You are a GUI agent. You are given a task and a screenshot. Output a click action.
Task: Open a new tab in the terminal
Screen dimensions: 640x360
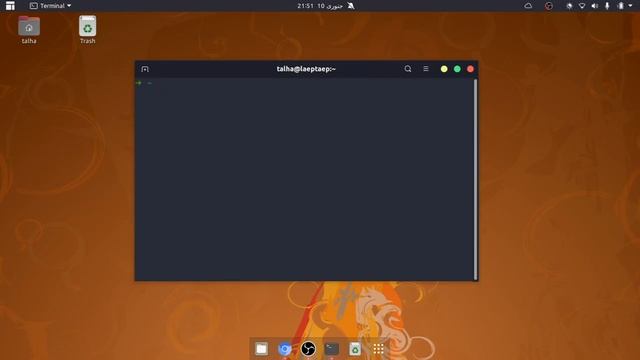pos(145,69)
